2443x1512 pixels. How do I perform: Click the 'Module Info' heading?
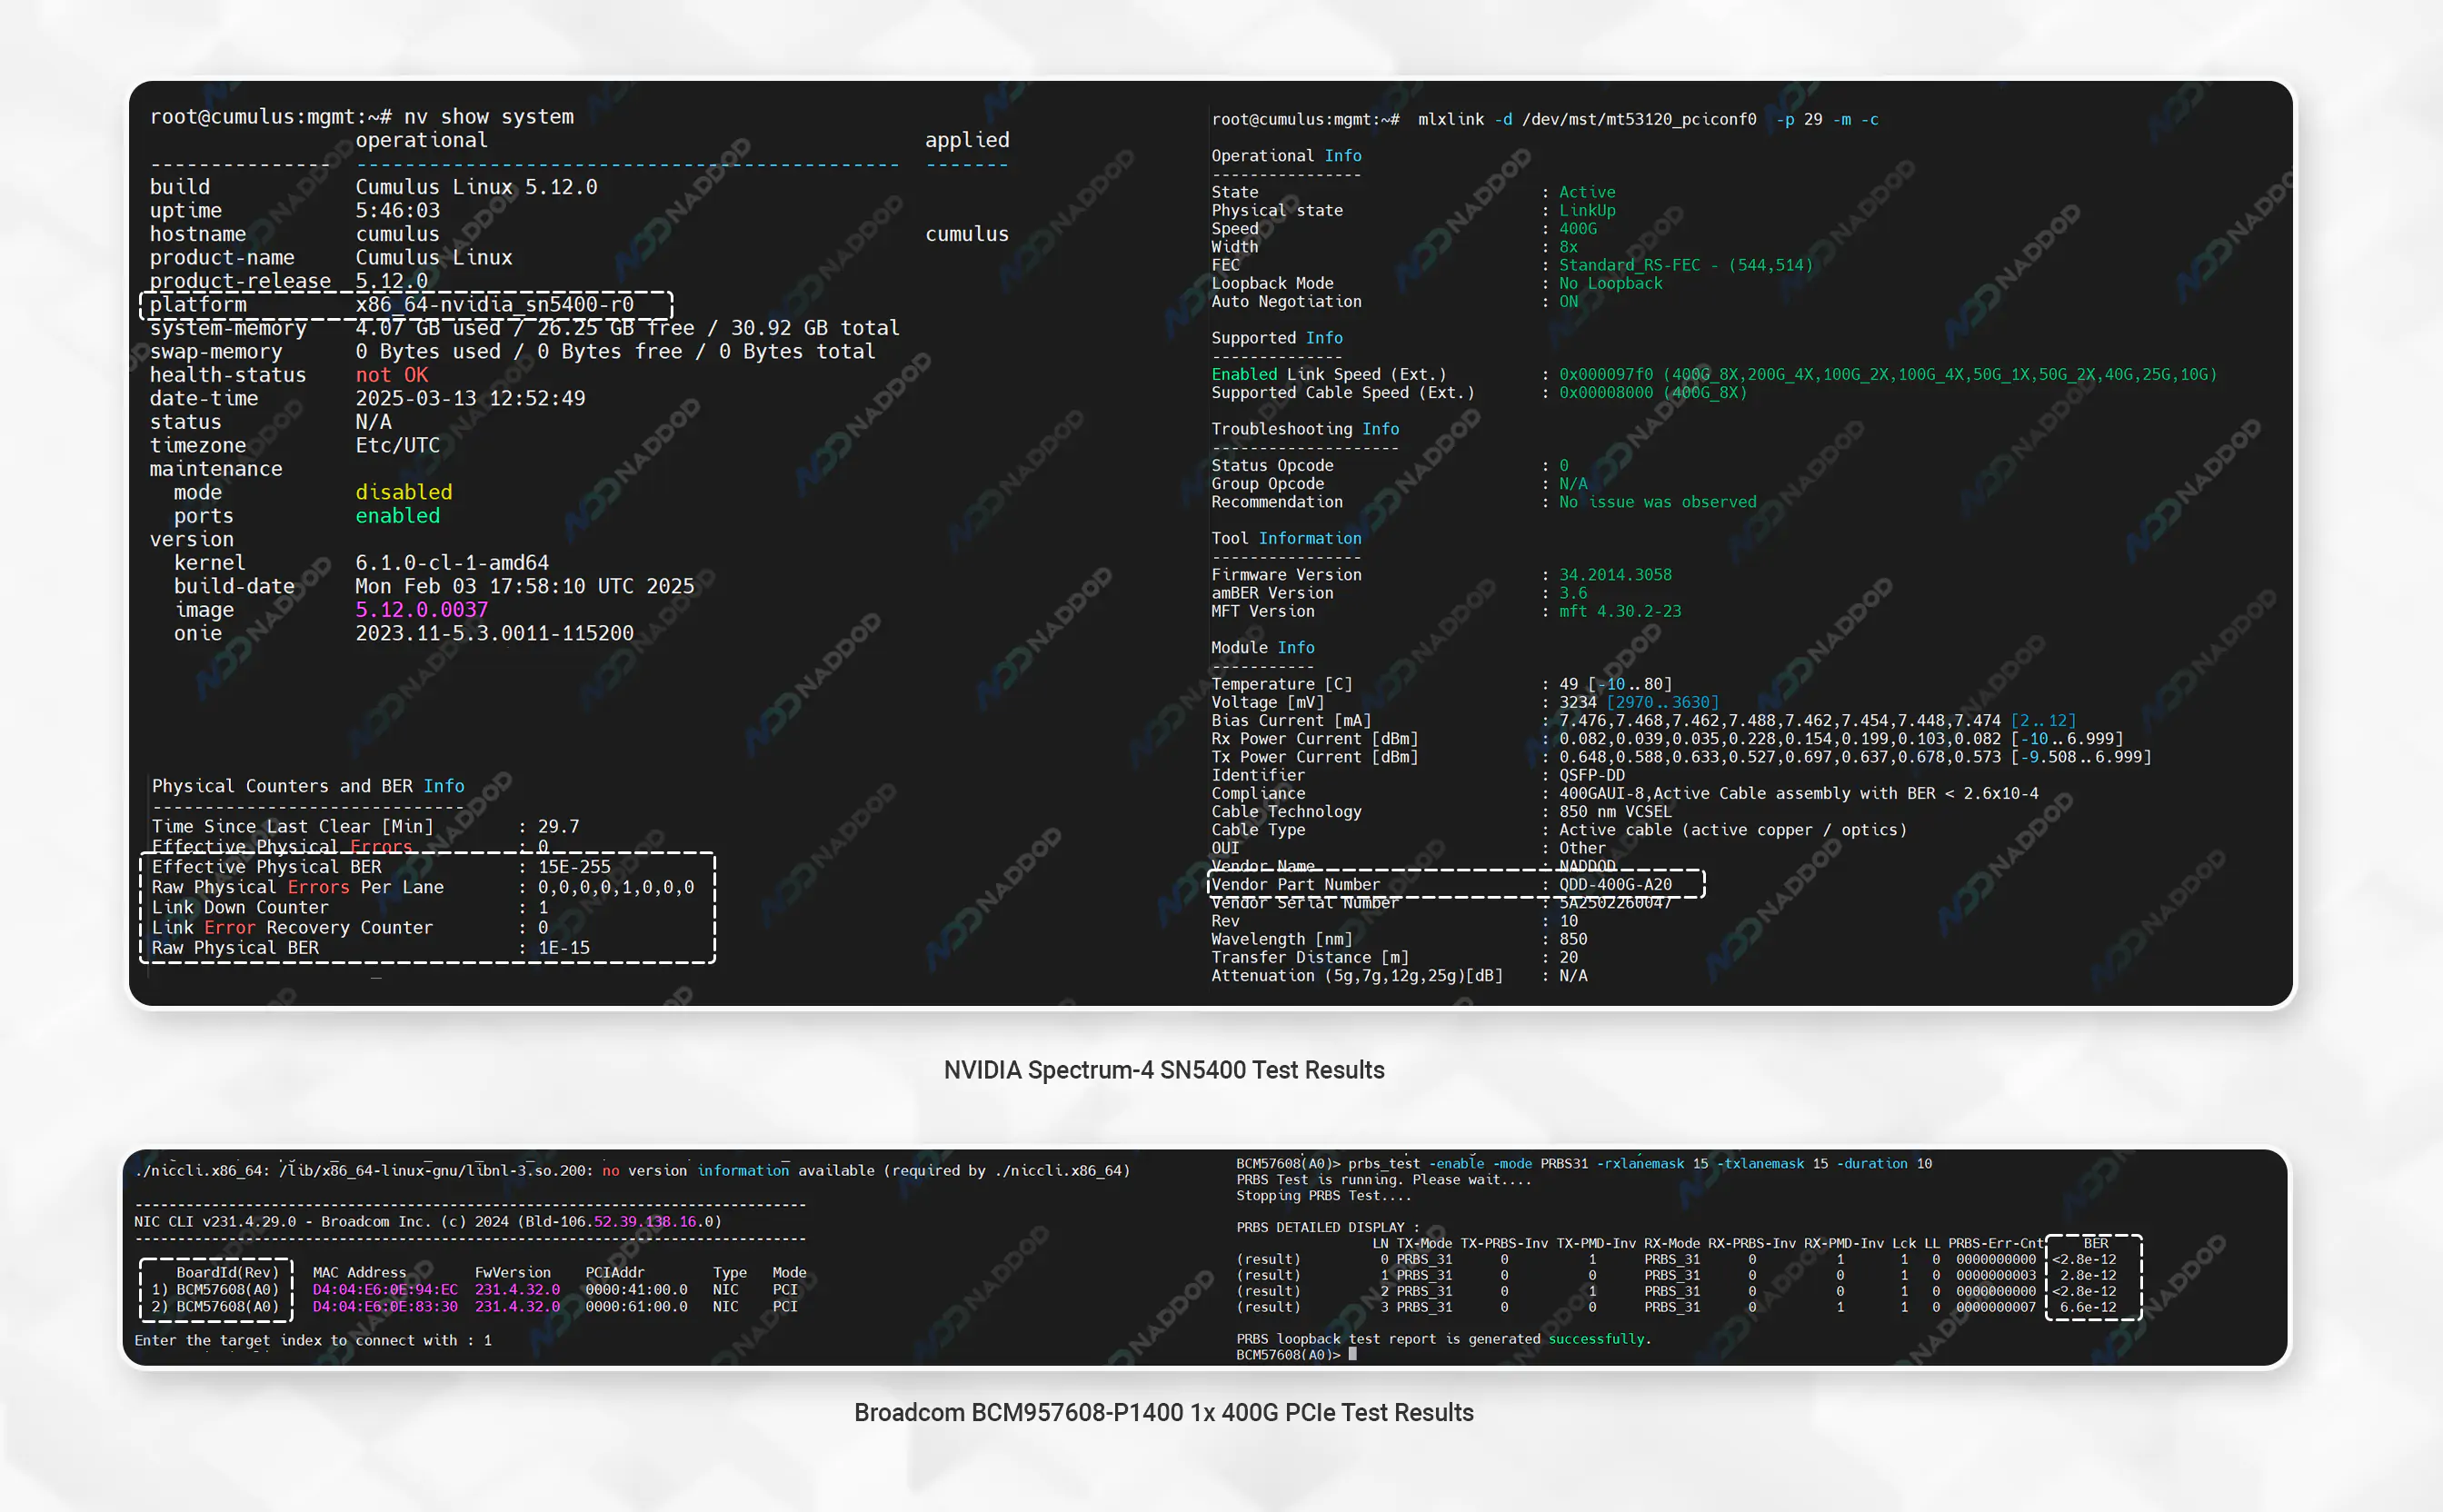pos(1263,648)
